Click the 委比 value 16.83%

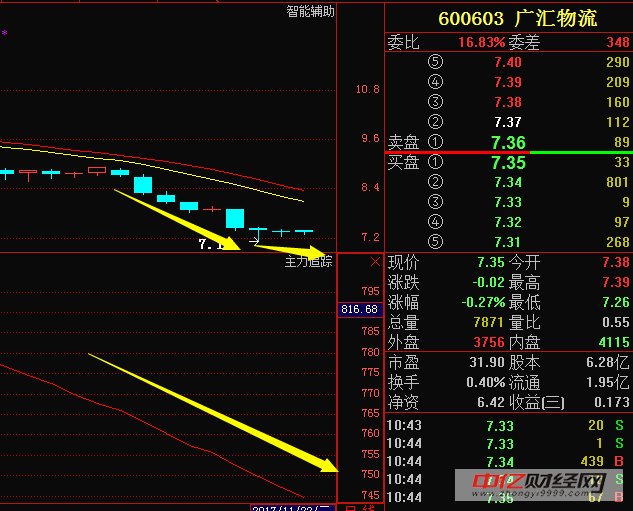[482, 42]
